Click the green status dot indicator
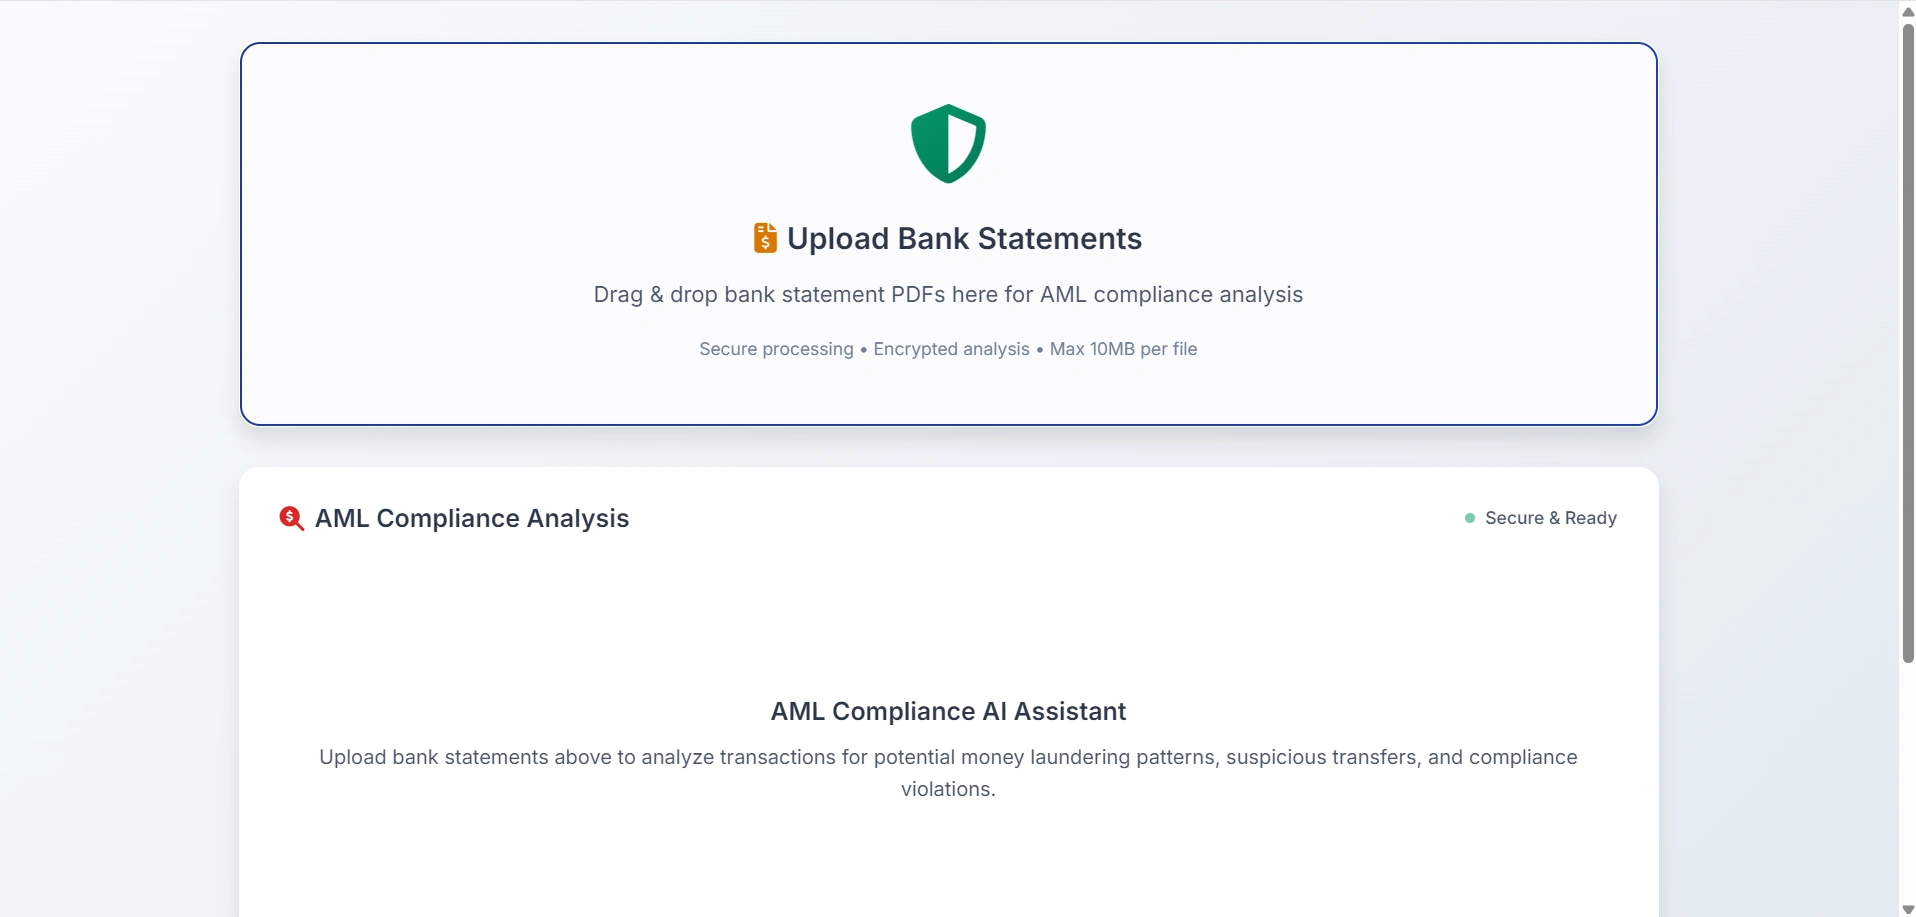The image size is (1916, 917). coord(1470,518)
